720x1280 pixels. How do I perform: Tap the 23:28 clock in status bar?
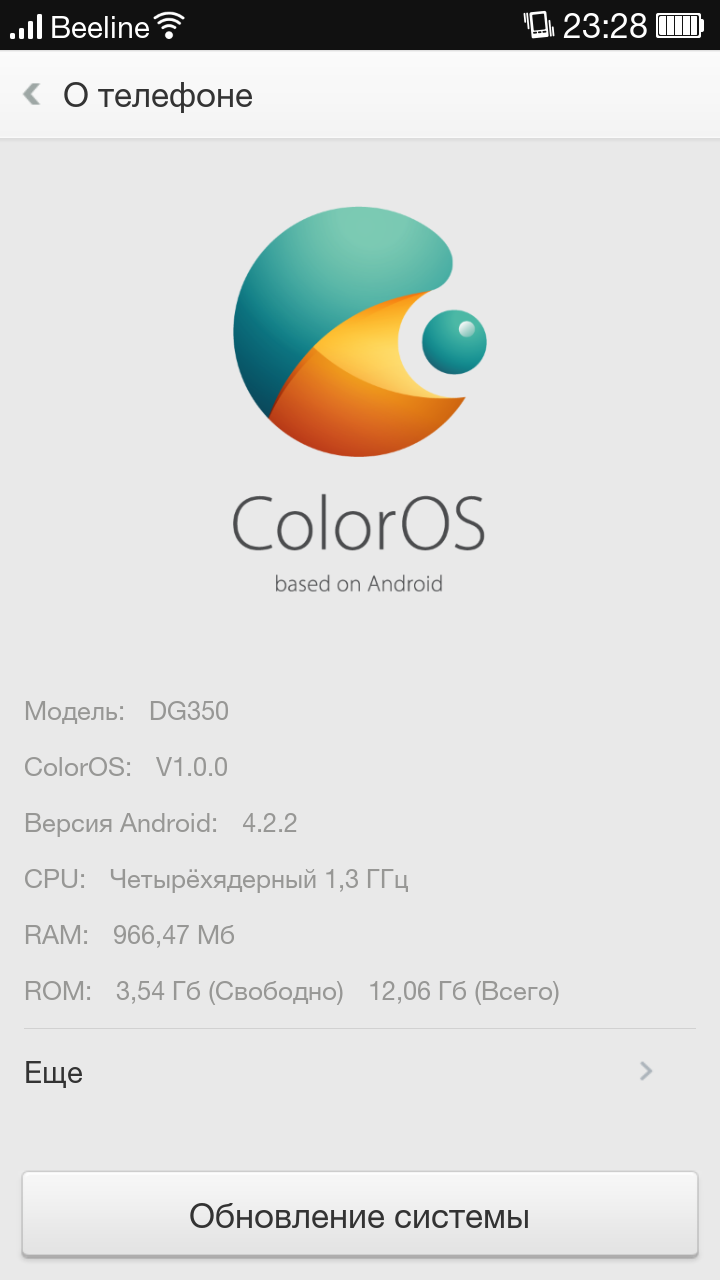click(x=605, y=26)
